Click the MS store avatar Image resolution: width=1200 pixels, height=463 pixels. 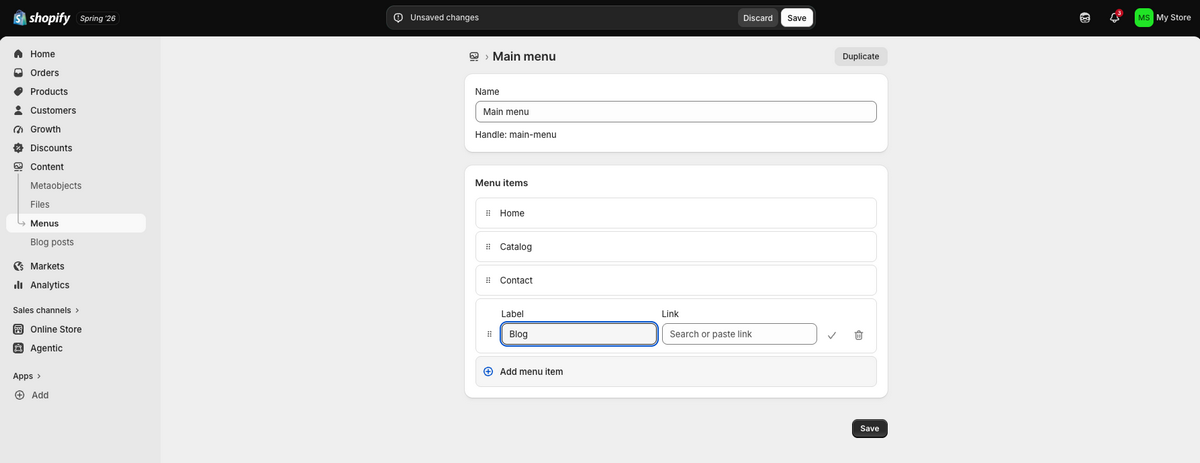pyautogui.click(x=1144, y=18)
